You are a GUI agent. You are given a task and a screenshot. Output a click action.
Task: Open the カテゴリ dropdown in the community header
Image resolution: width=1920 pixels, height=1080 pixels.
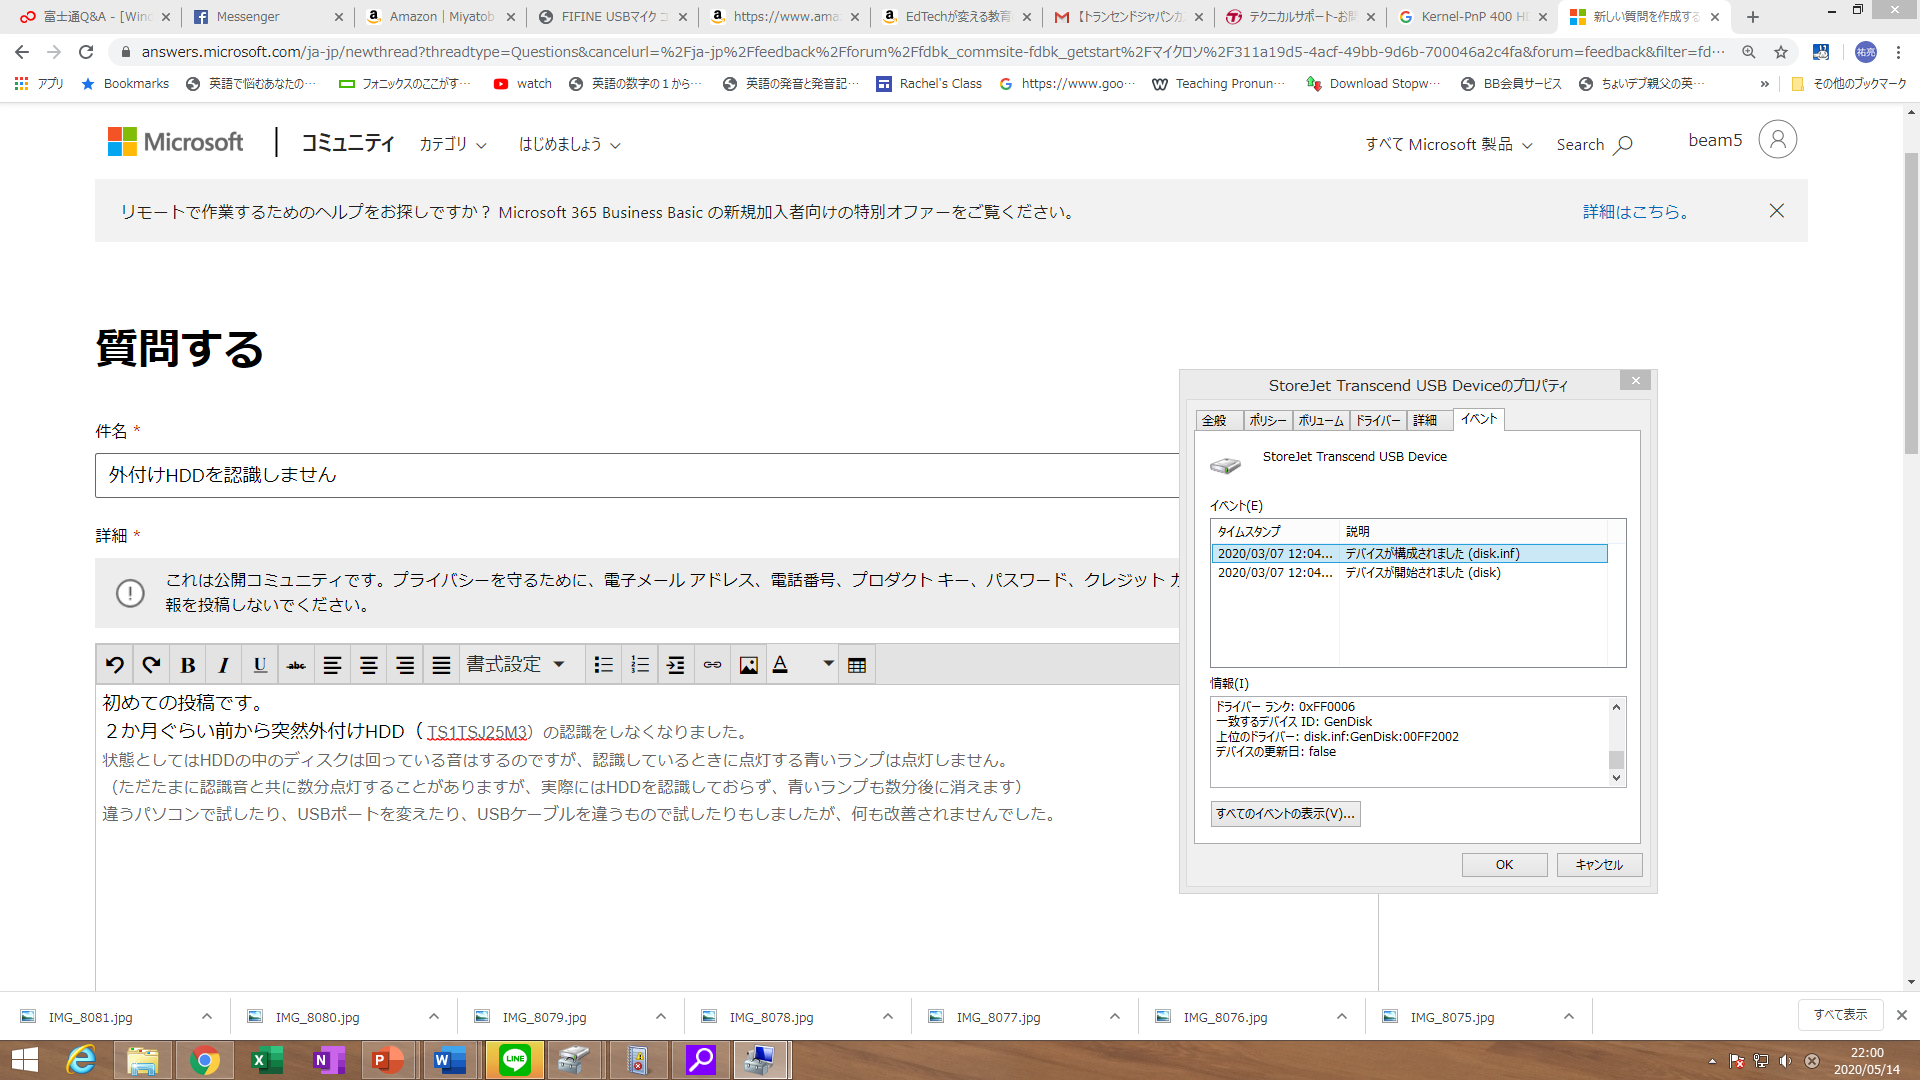point(450,143)
